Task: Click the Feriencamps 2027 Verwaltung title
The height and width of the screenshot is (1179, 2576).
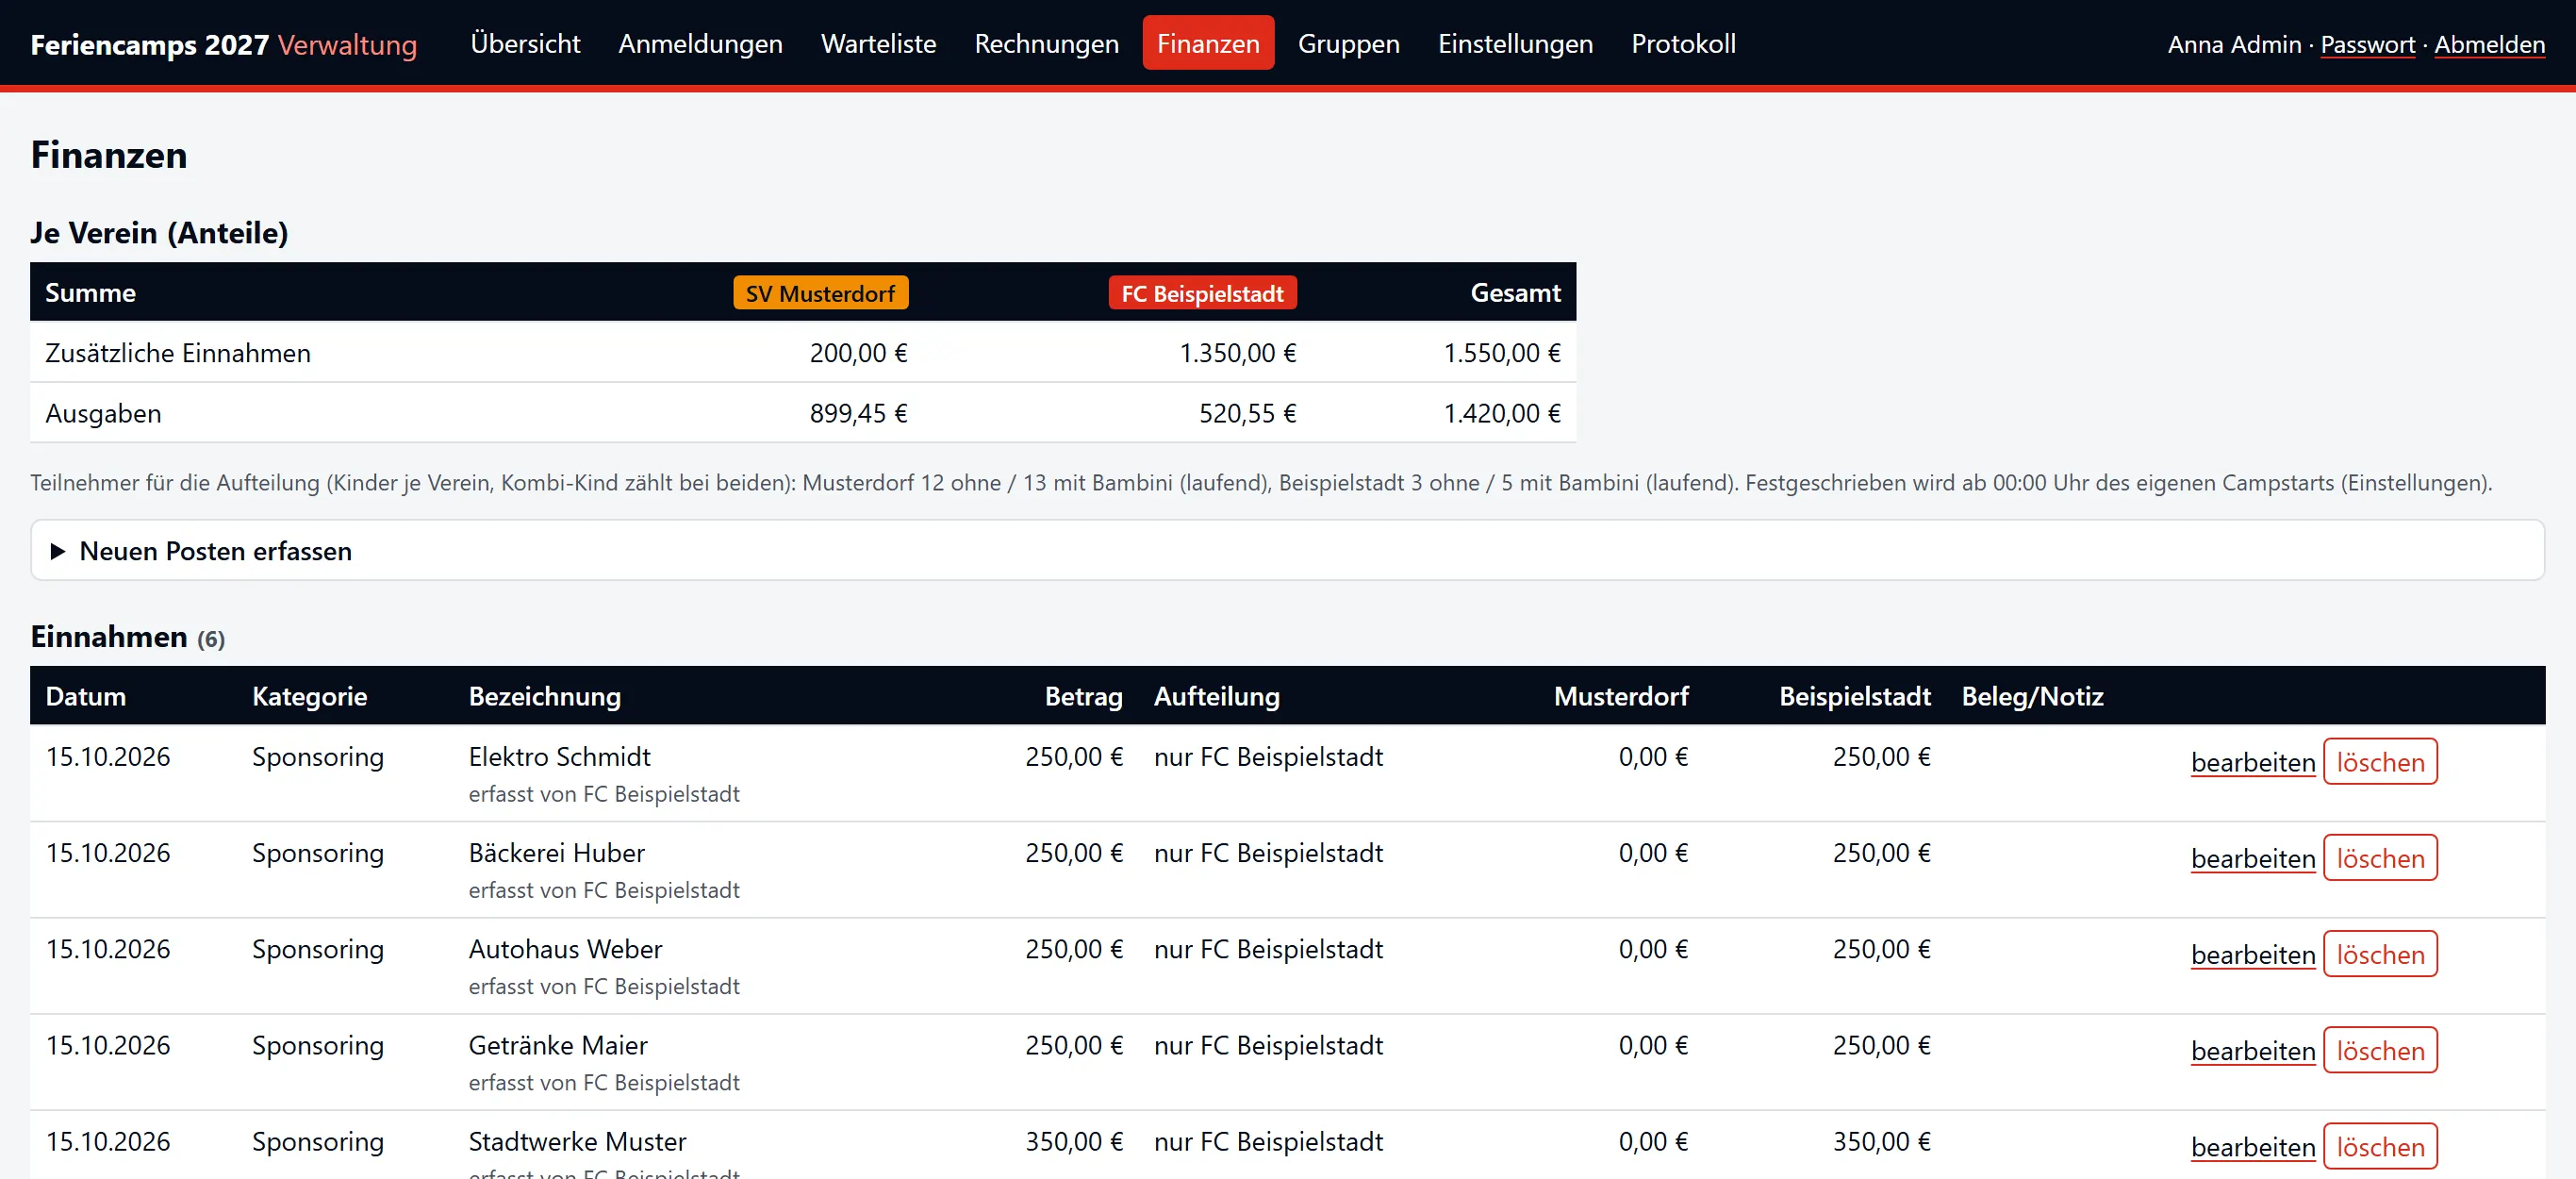Action: click(224, 45)
